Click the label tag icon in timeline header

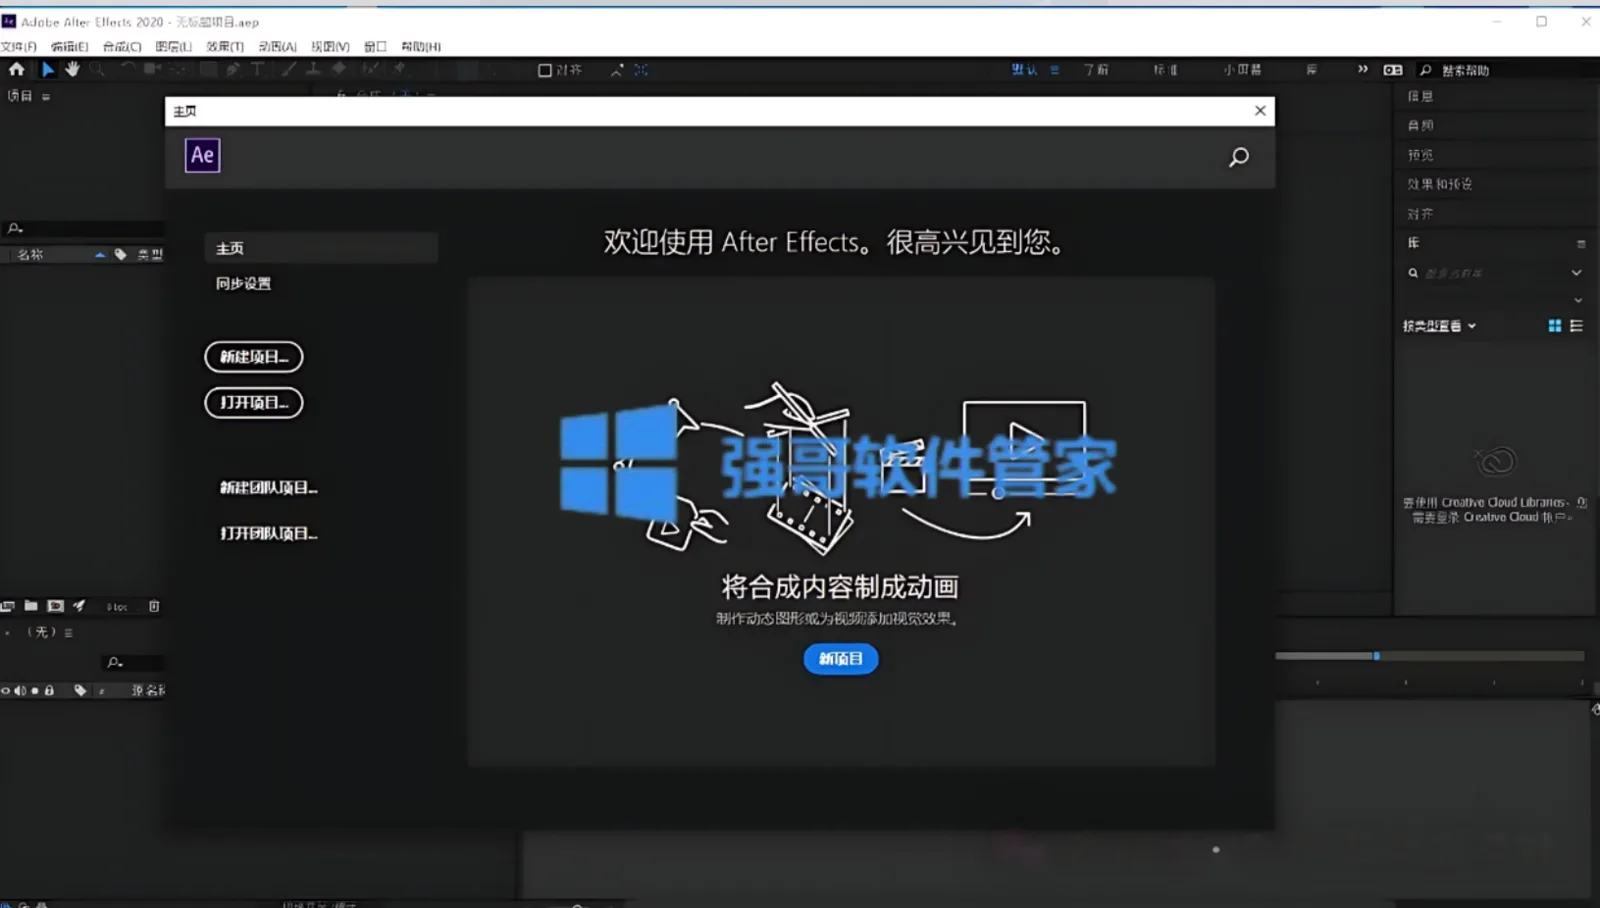80,690
